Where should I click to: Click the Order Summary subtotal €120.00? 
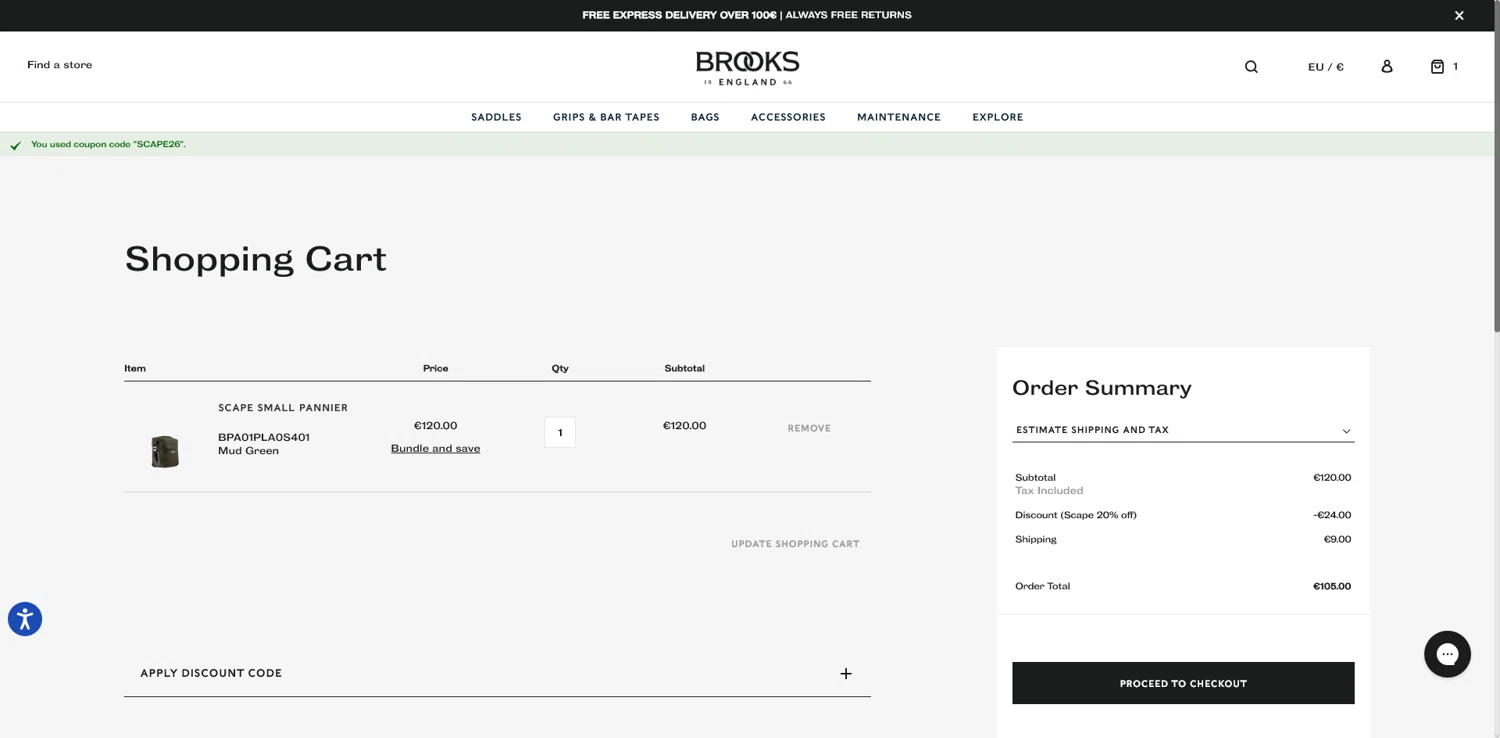[1332, 478]
